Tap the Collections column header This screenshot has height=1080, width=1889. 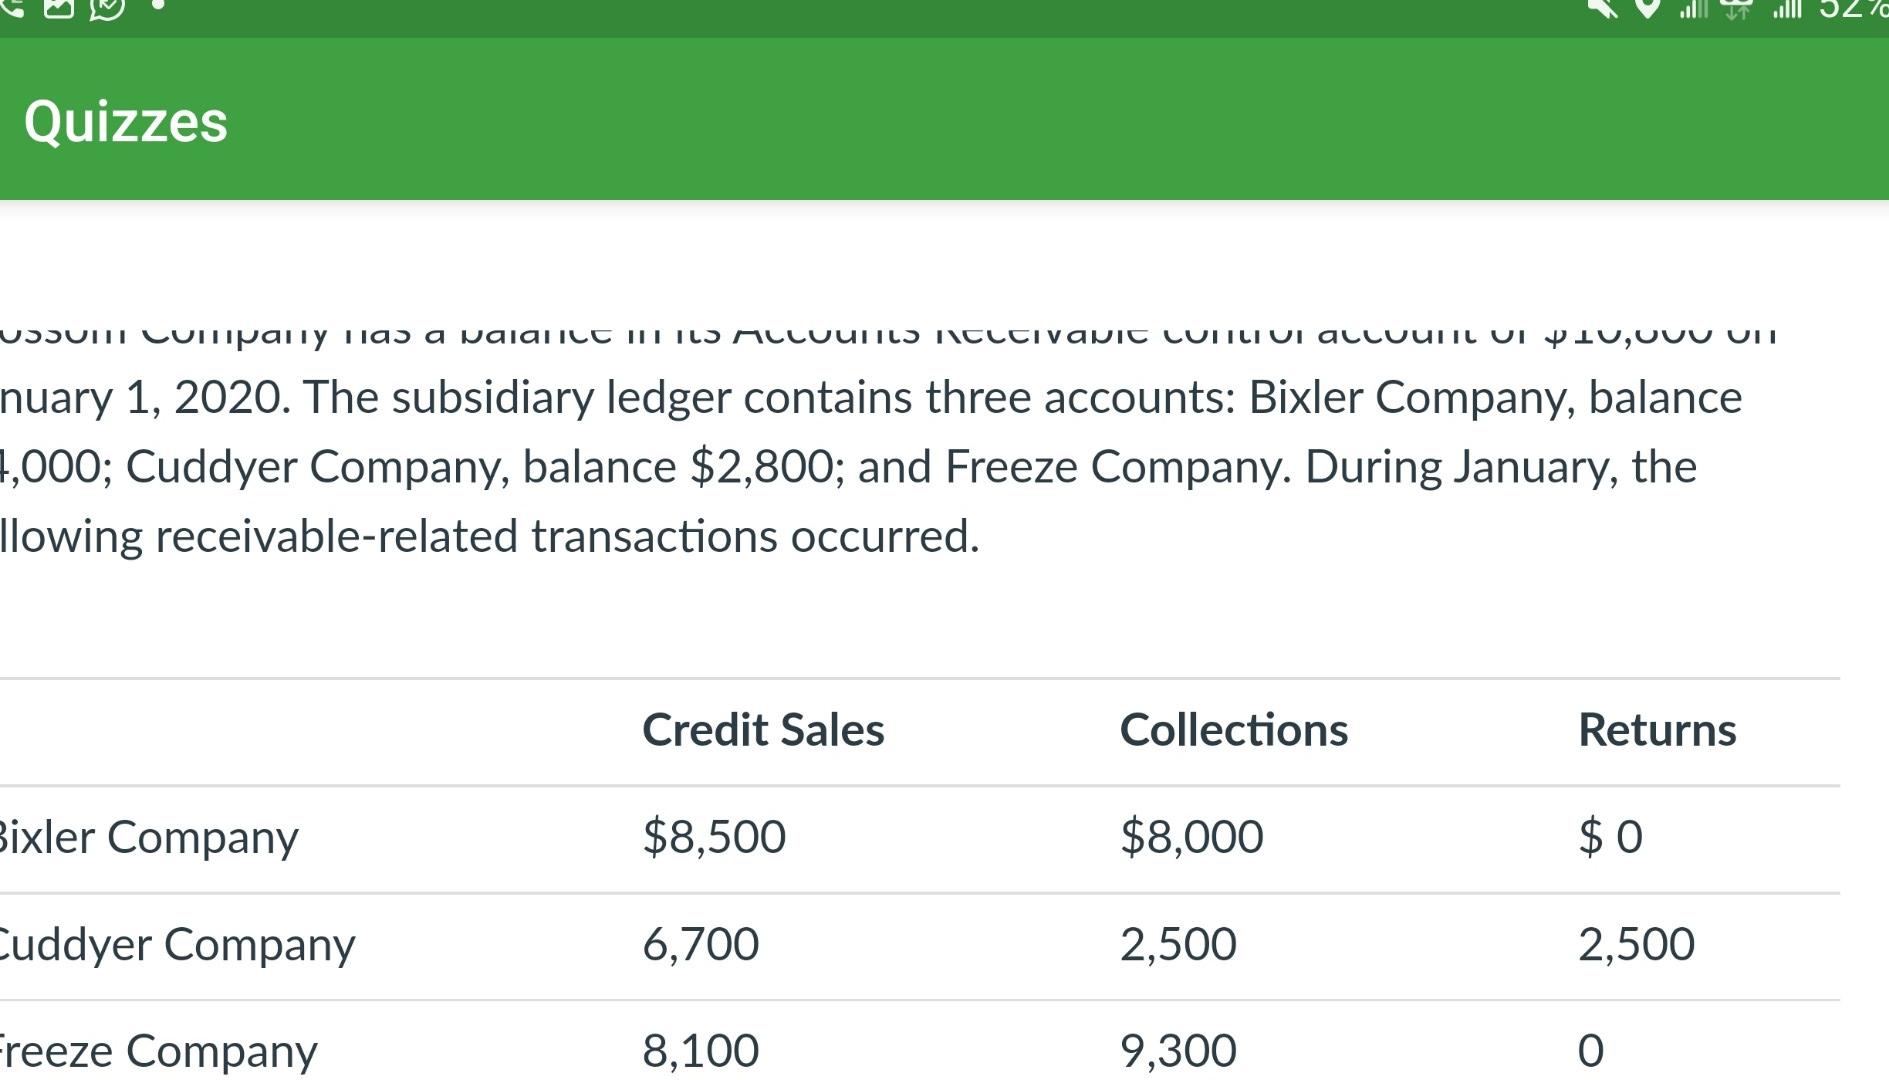(1236, 729)
